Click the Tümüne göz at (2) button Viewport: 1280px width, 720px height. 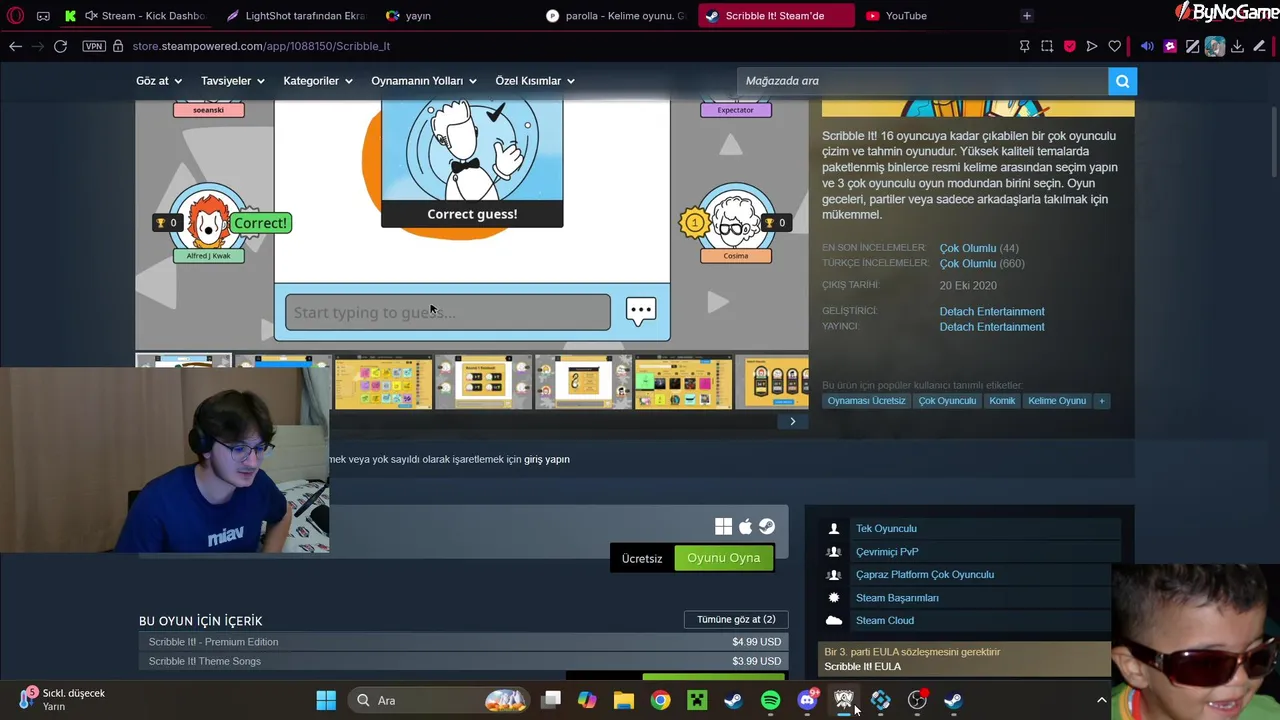(736, 620)
